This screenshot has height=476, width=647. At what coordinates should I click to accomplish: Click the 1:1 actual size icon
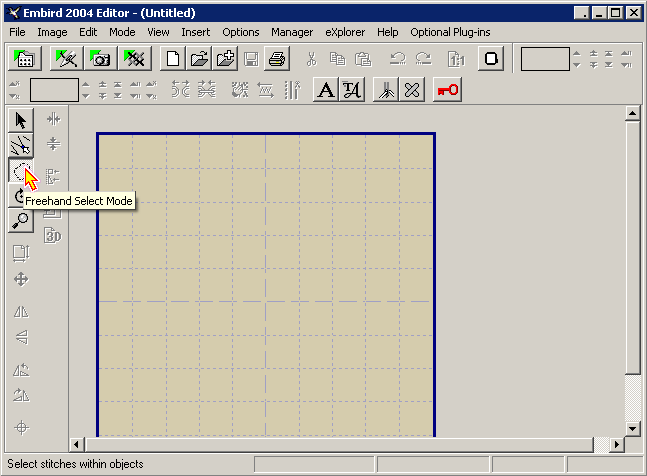tap(456, 59)
